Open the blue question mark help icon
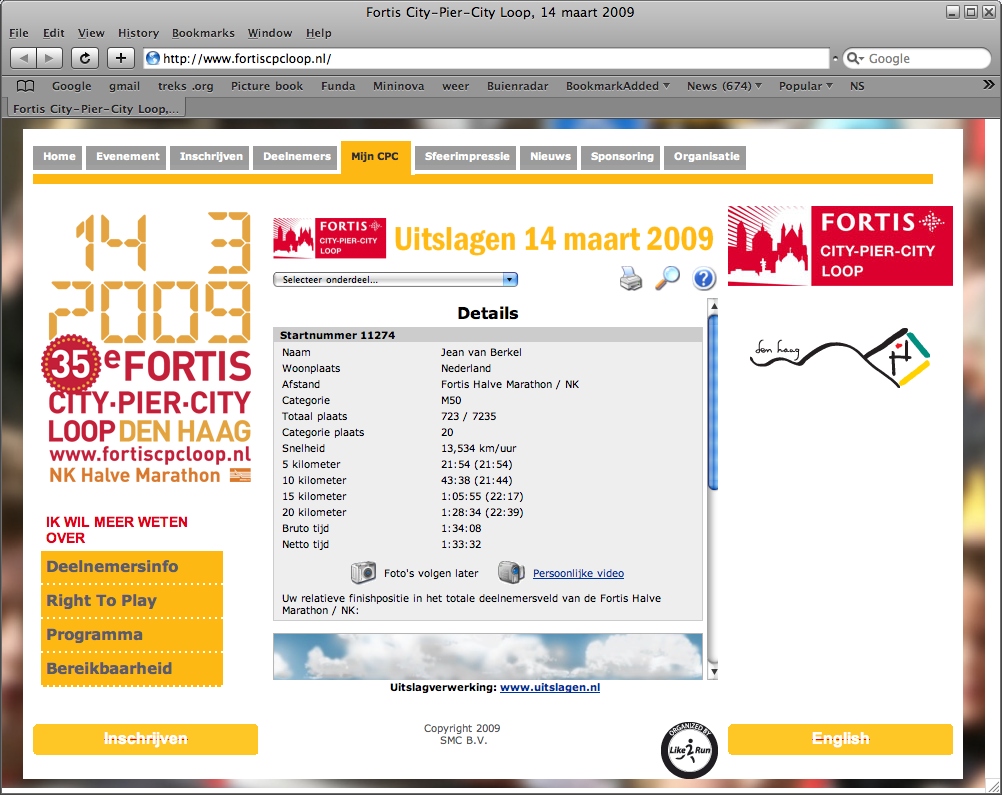 click(704, 279)
